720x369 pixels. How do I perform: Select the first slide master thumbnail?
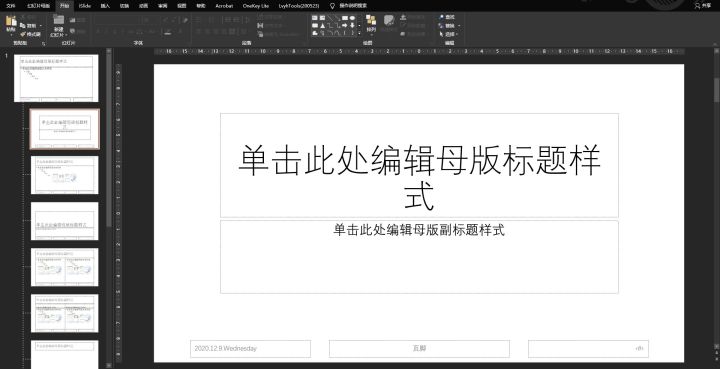coord(56,78)
